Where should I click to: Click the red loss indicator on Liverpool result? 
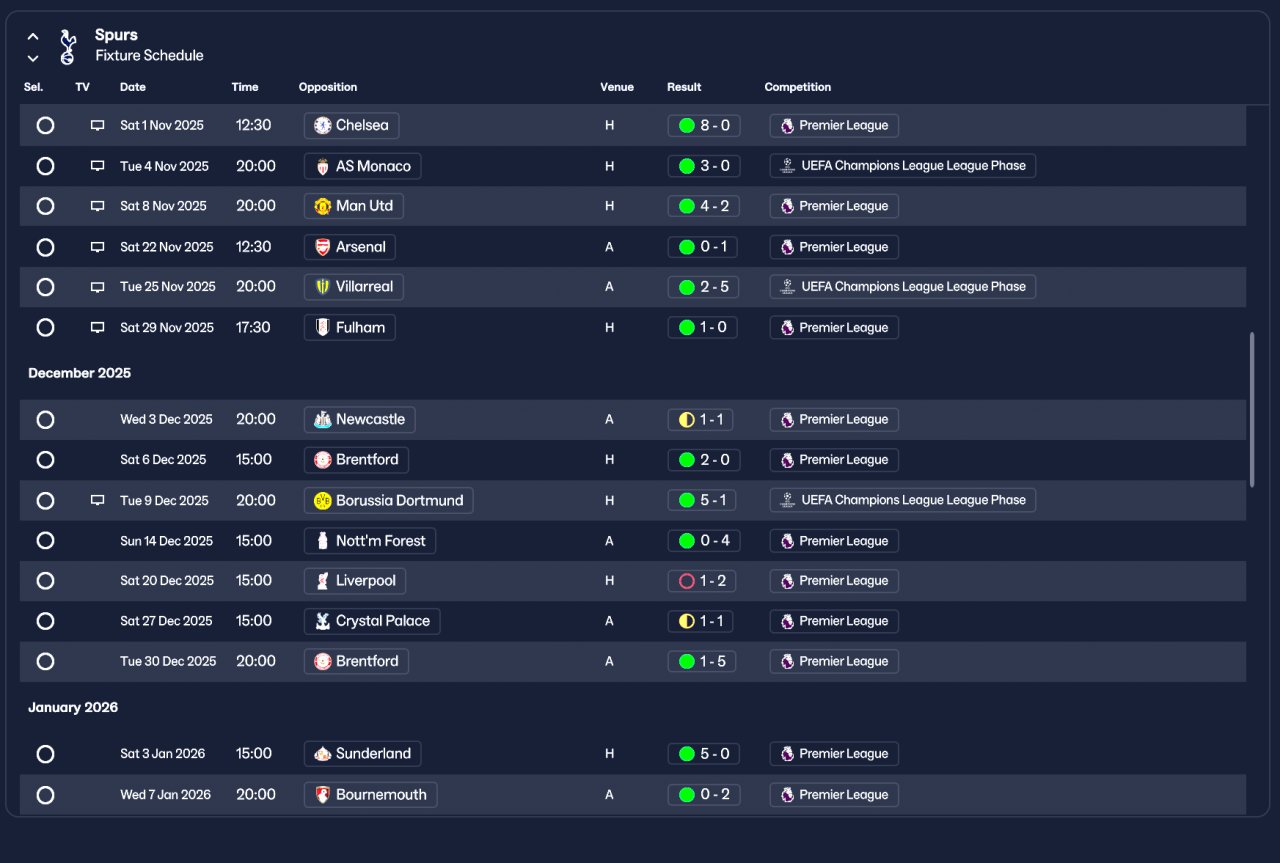point(686,581)
